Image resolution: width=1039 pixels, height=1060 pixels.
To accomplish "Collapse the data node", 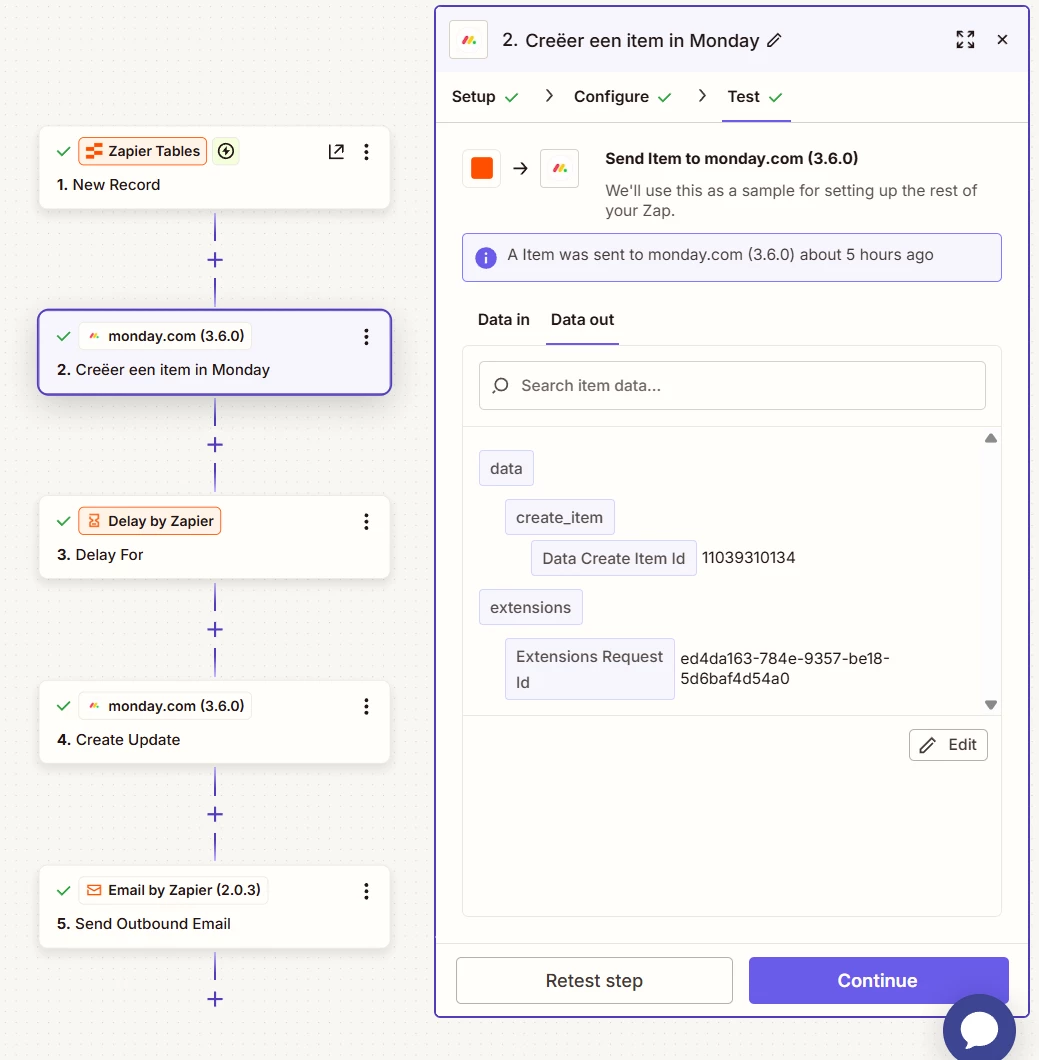I will [x=506, y=468].
